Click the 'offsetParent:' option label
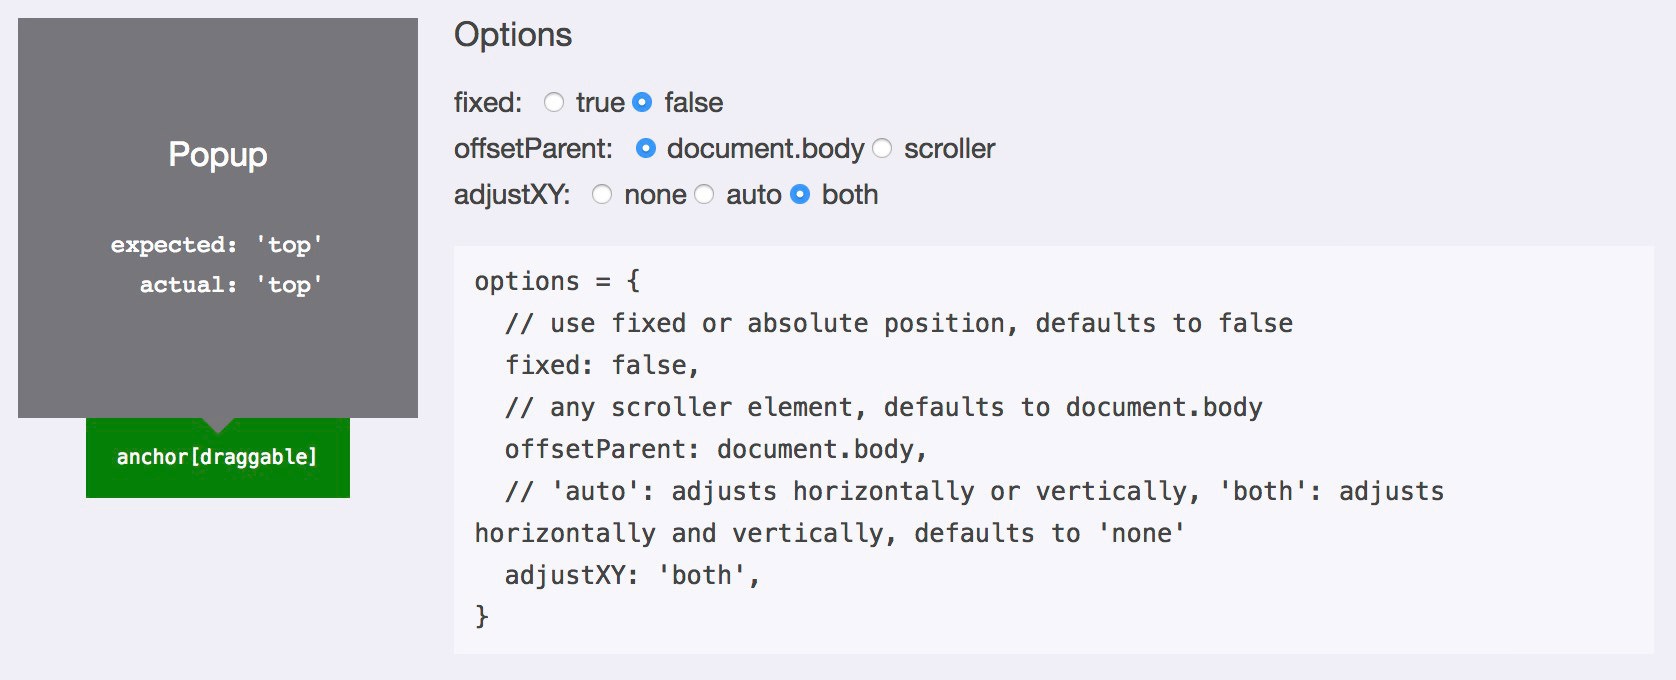The width and height of the screenshot is (1676, 680). 533,148
